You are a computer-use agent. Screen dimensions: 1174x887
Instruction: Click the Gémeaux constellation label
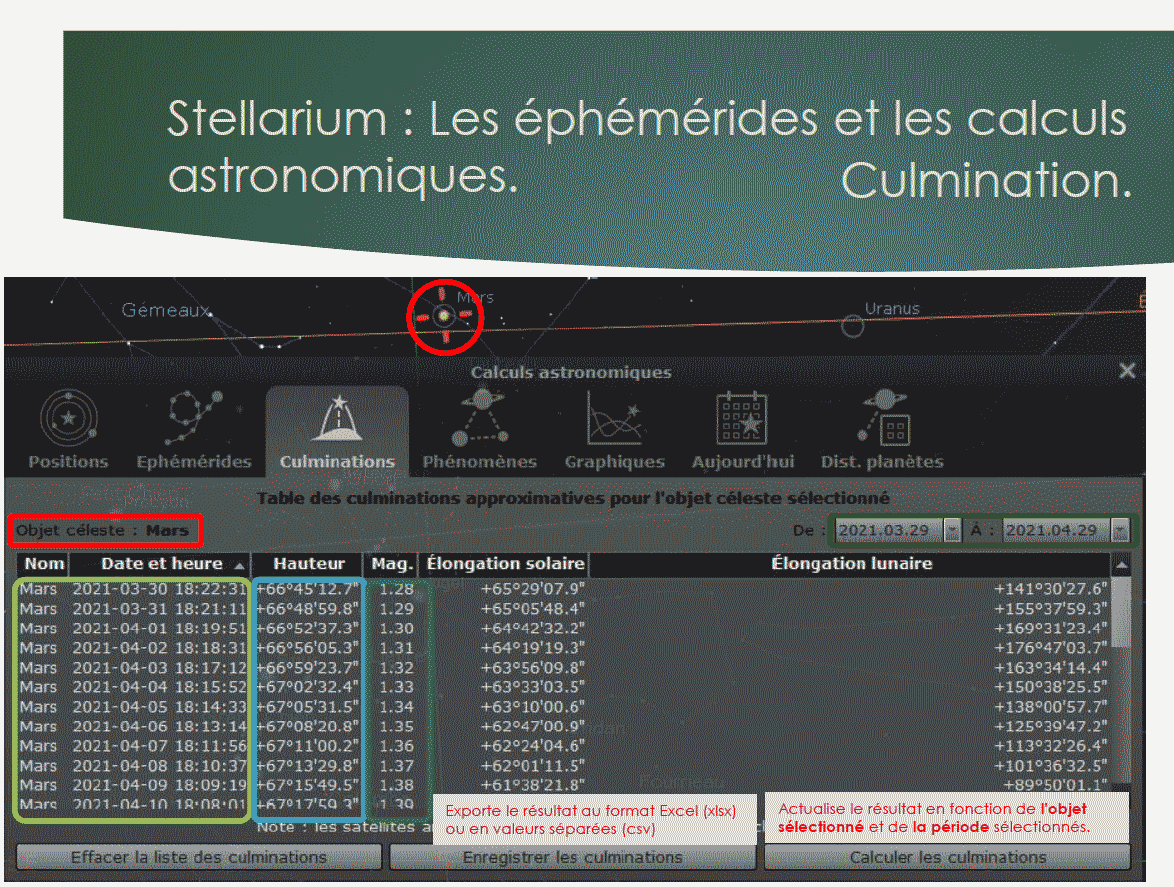(166, 310)
